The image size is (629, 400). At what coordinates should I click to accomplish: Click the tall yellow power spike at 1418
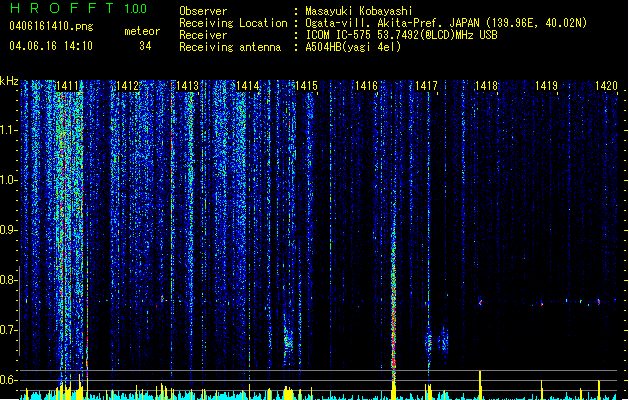tap(480, 385)
